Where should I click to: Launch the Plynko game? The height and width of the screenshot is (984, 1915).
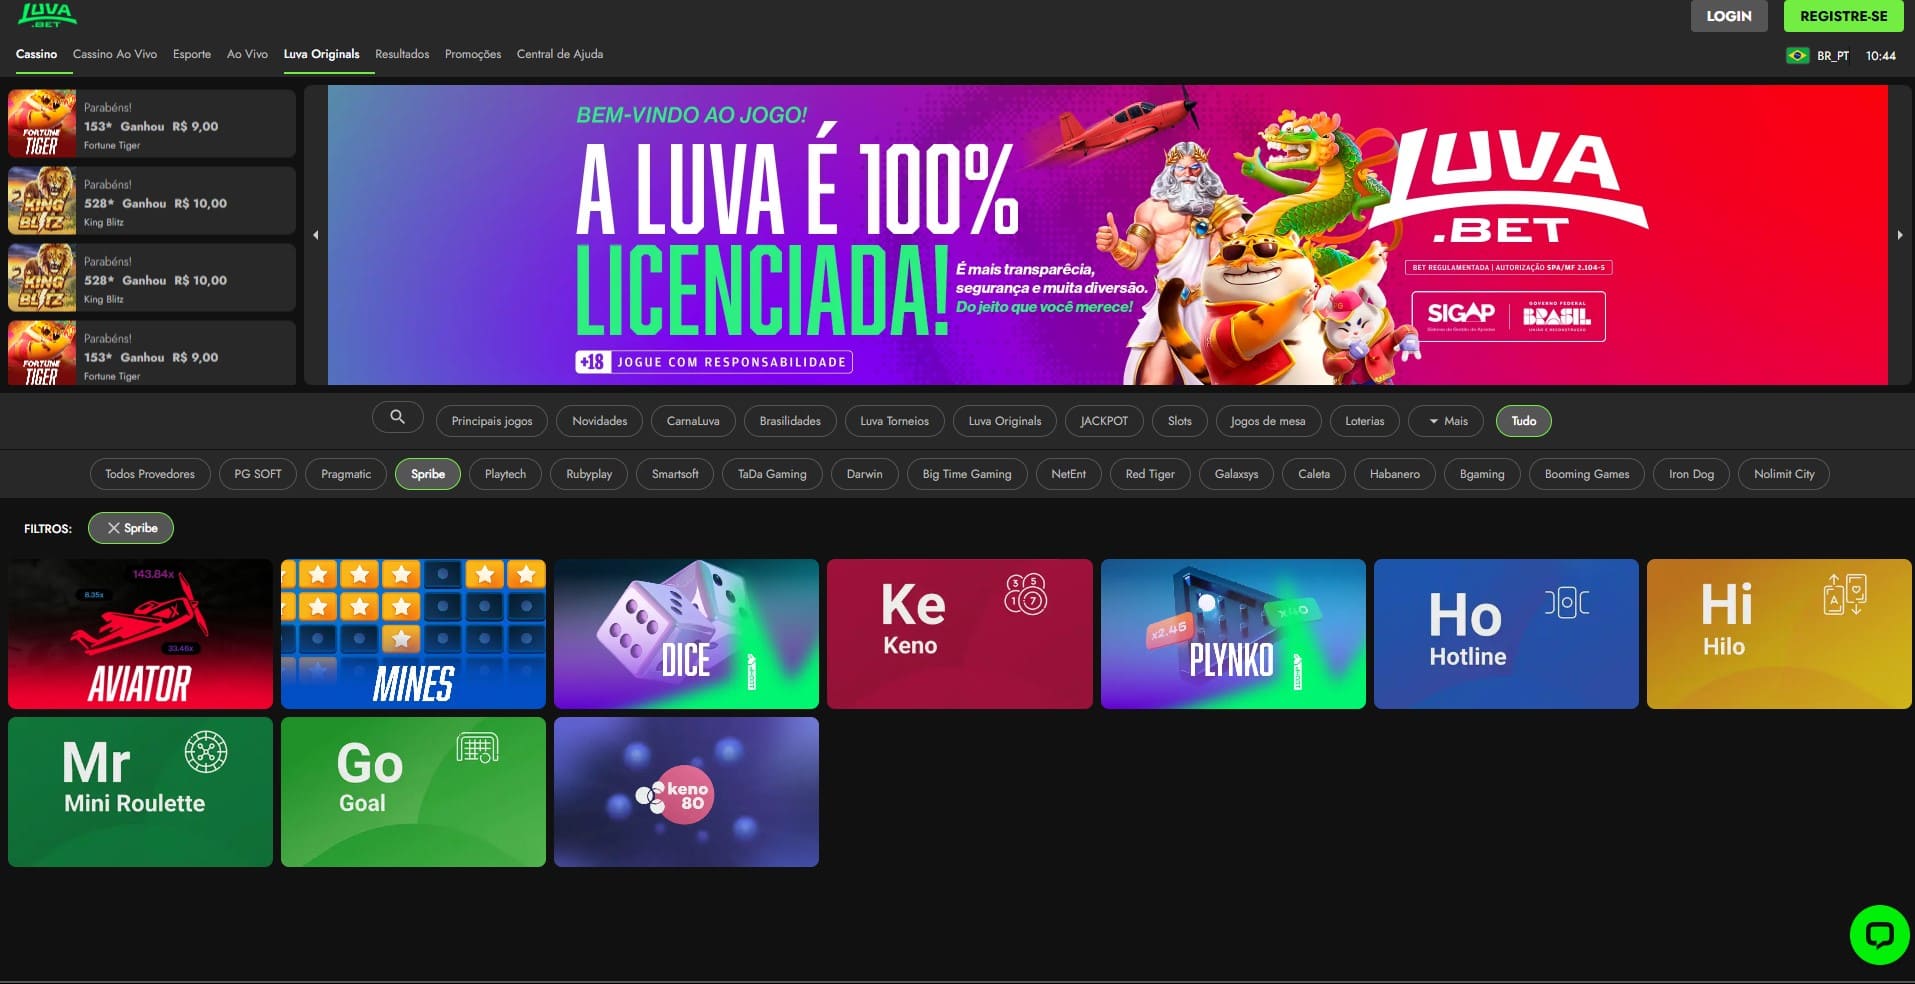[1233, 634]
